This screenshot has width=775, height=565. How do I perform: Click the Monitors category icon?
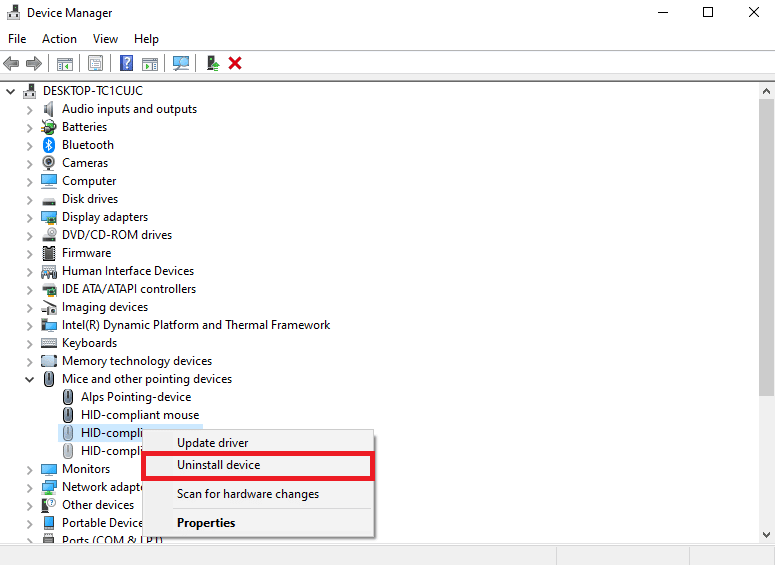click(48, 469)
